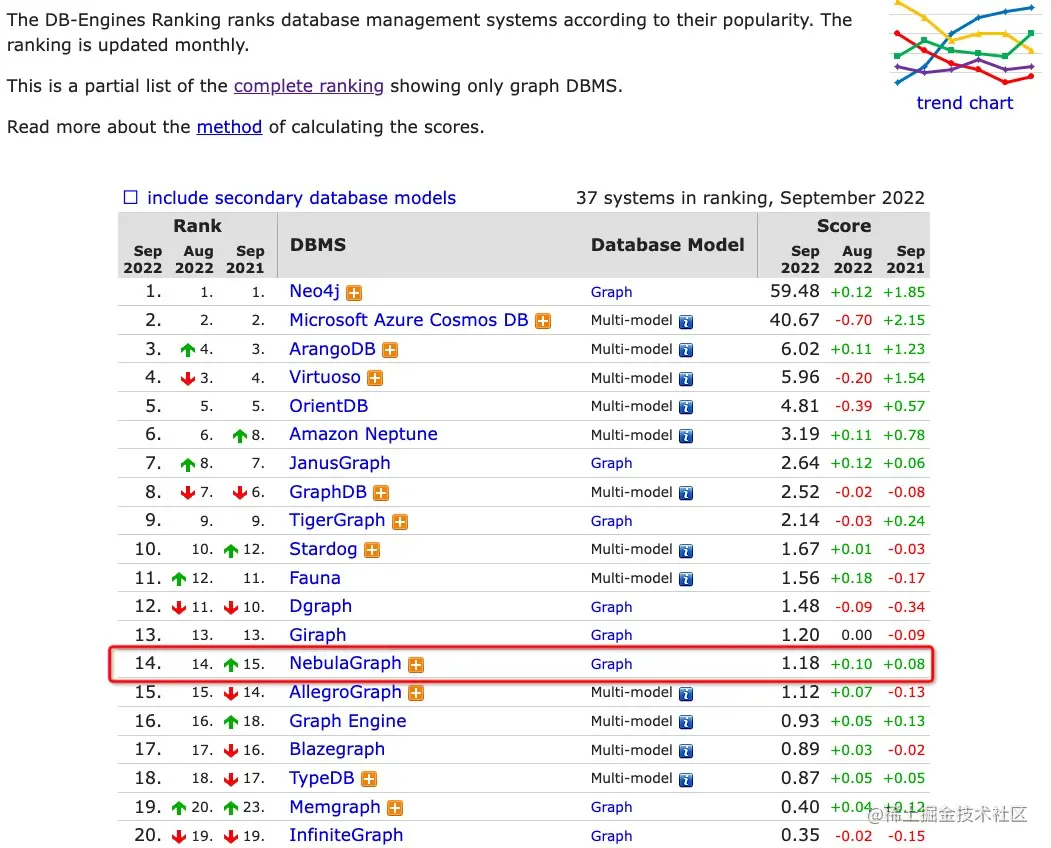Expand Microsoft Azure Cosmos DB plus icon
Viewport: 1051px width, 848px height.
[x=543, y=321]
